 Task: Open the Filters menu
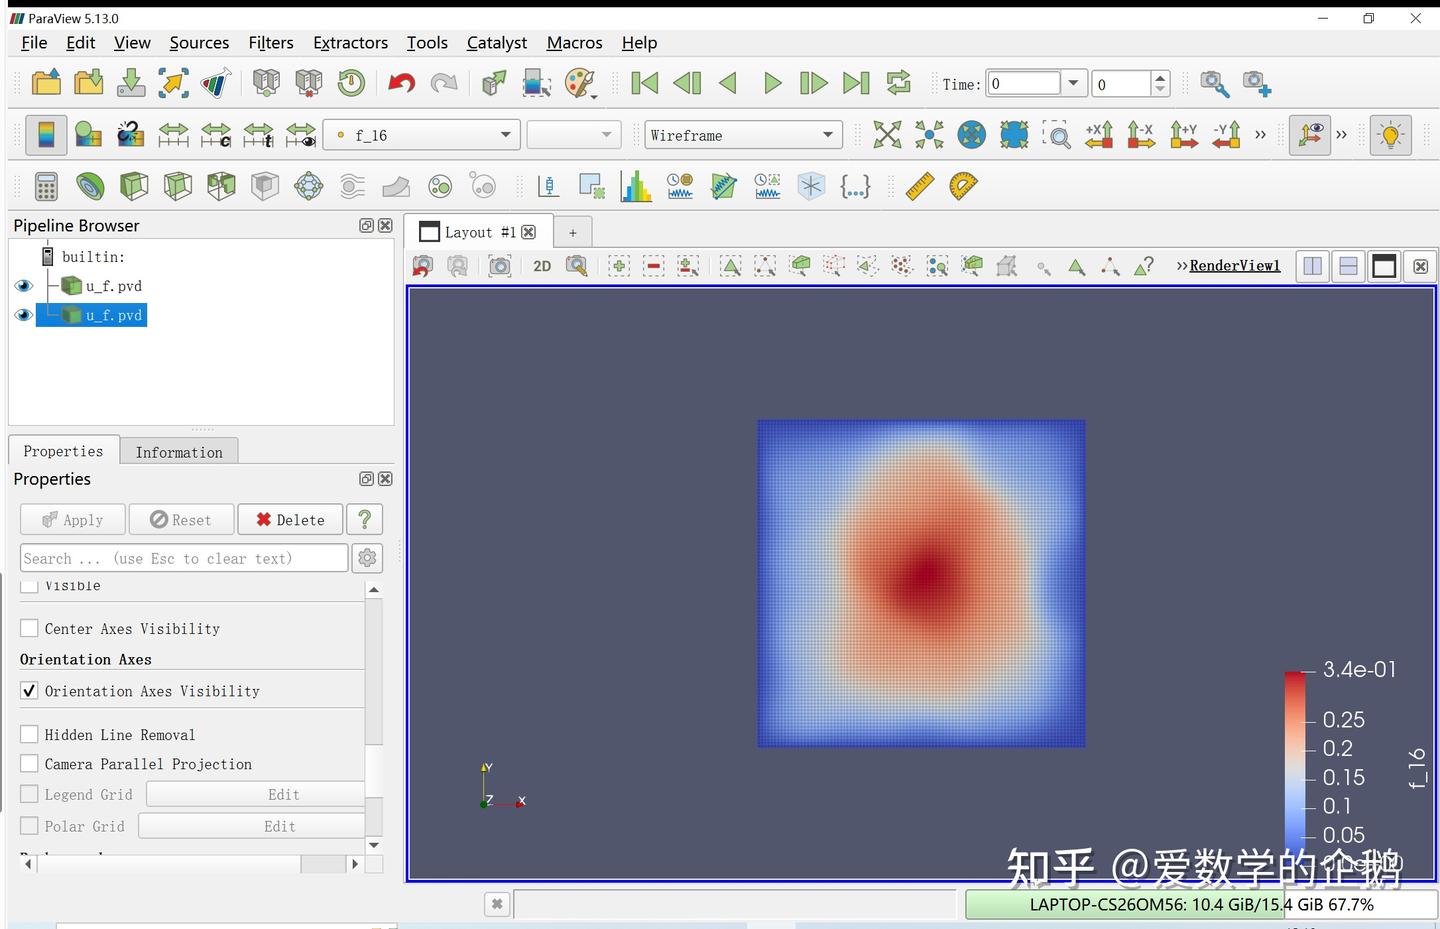pyautogui.click(x=271, y=43)
